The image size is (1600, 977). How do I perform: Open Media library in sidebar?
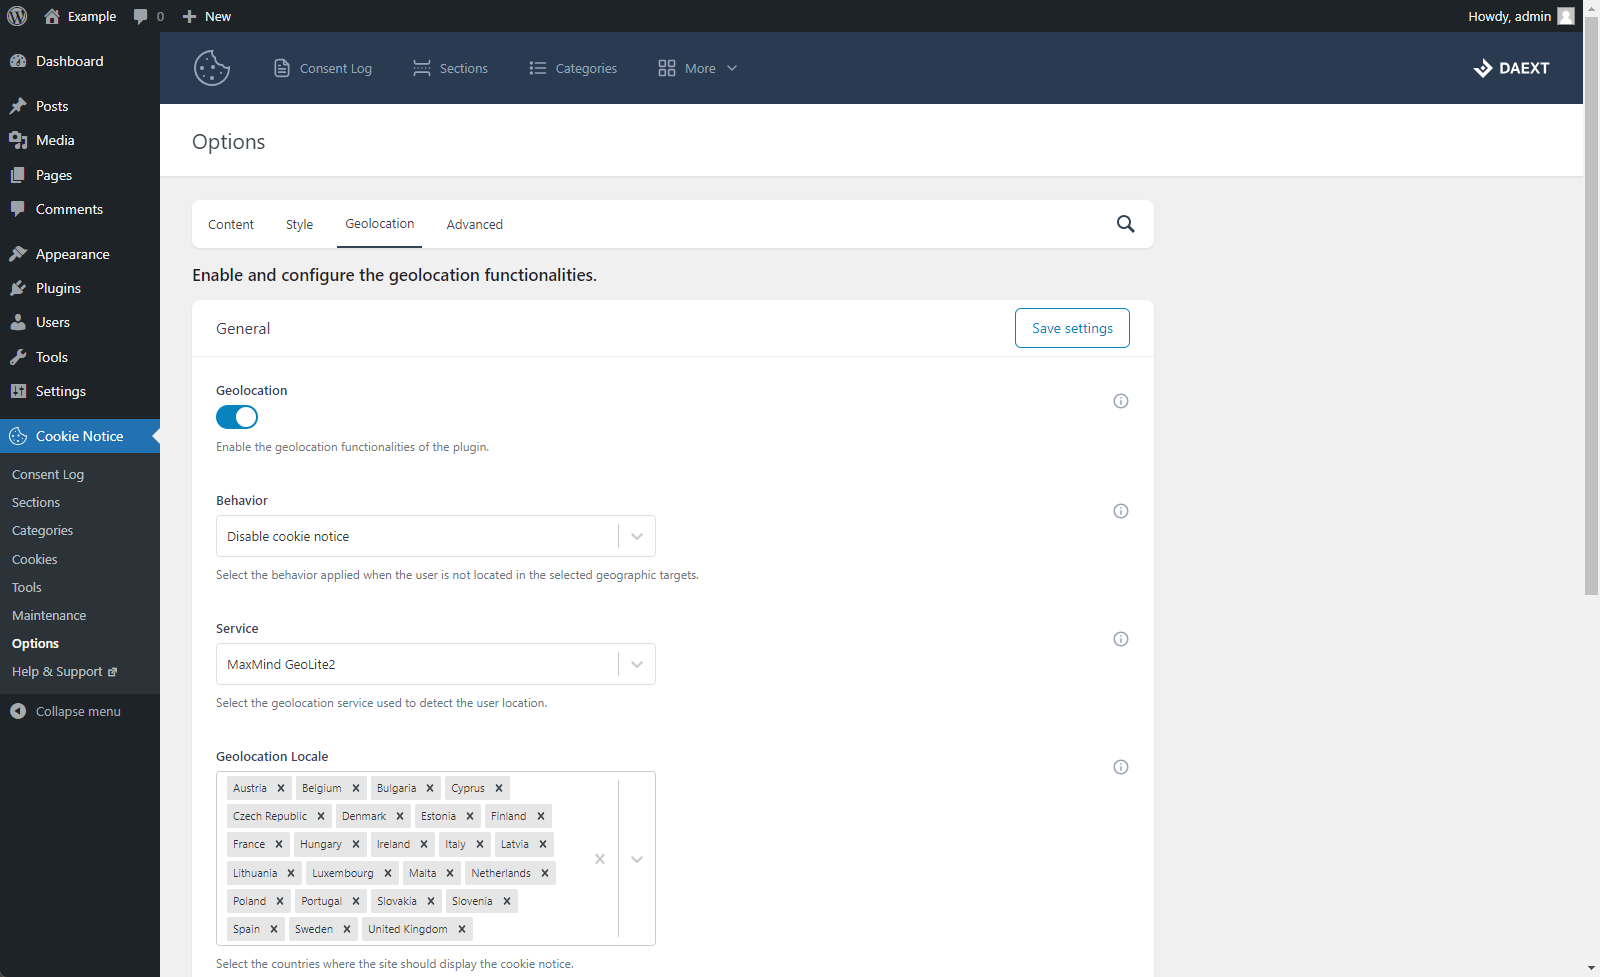[x=80, y=140]
